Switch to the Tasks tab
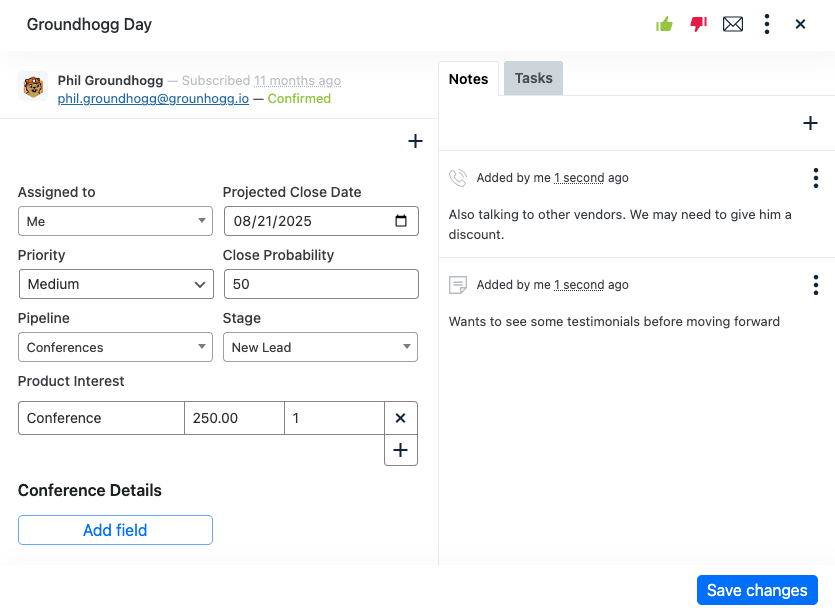835x613 pixels. (533, 78)
